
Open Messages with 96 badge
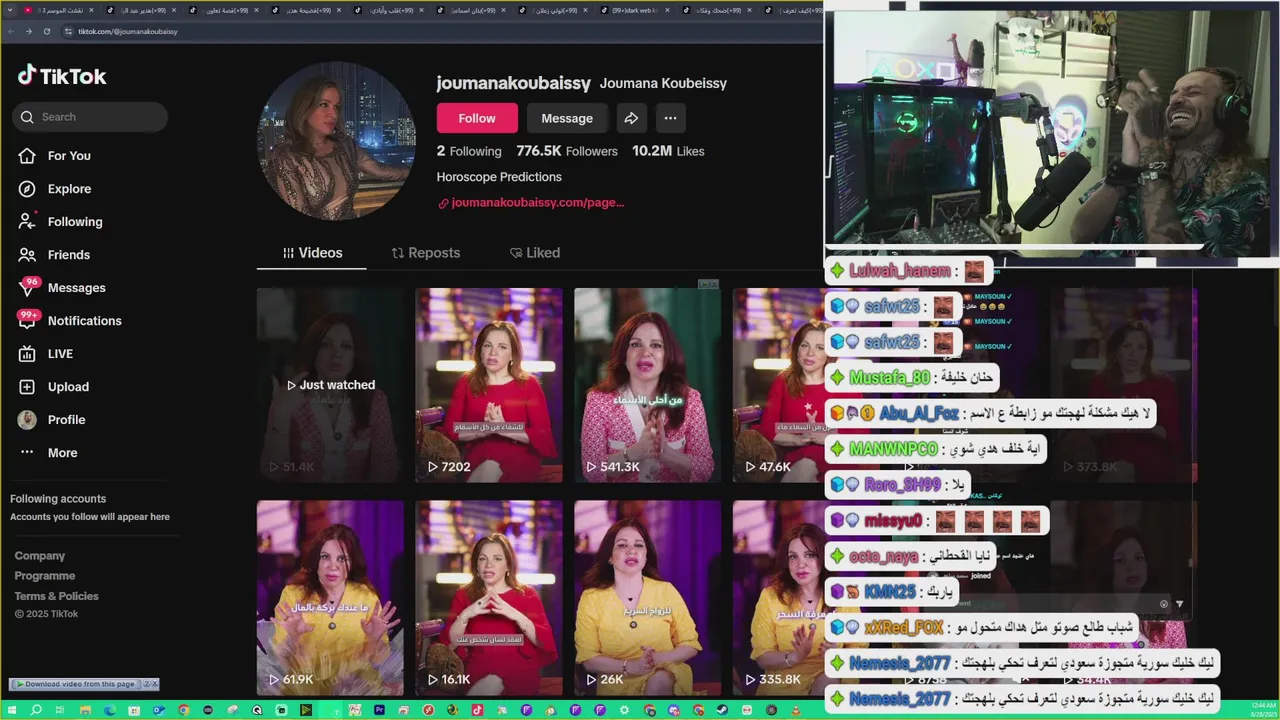coord(76,288)
